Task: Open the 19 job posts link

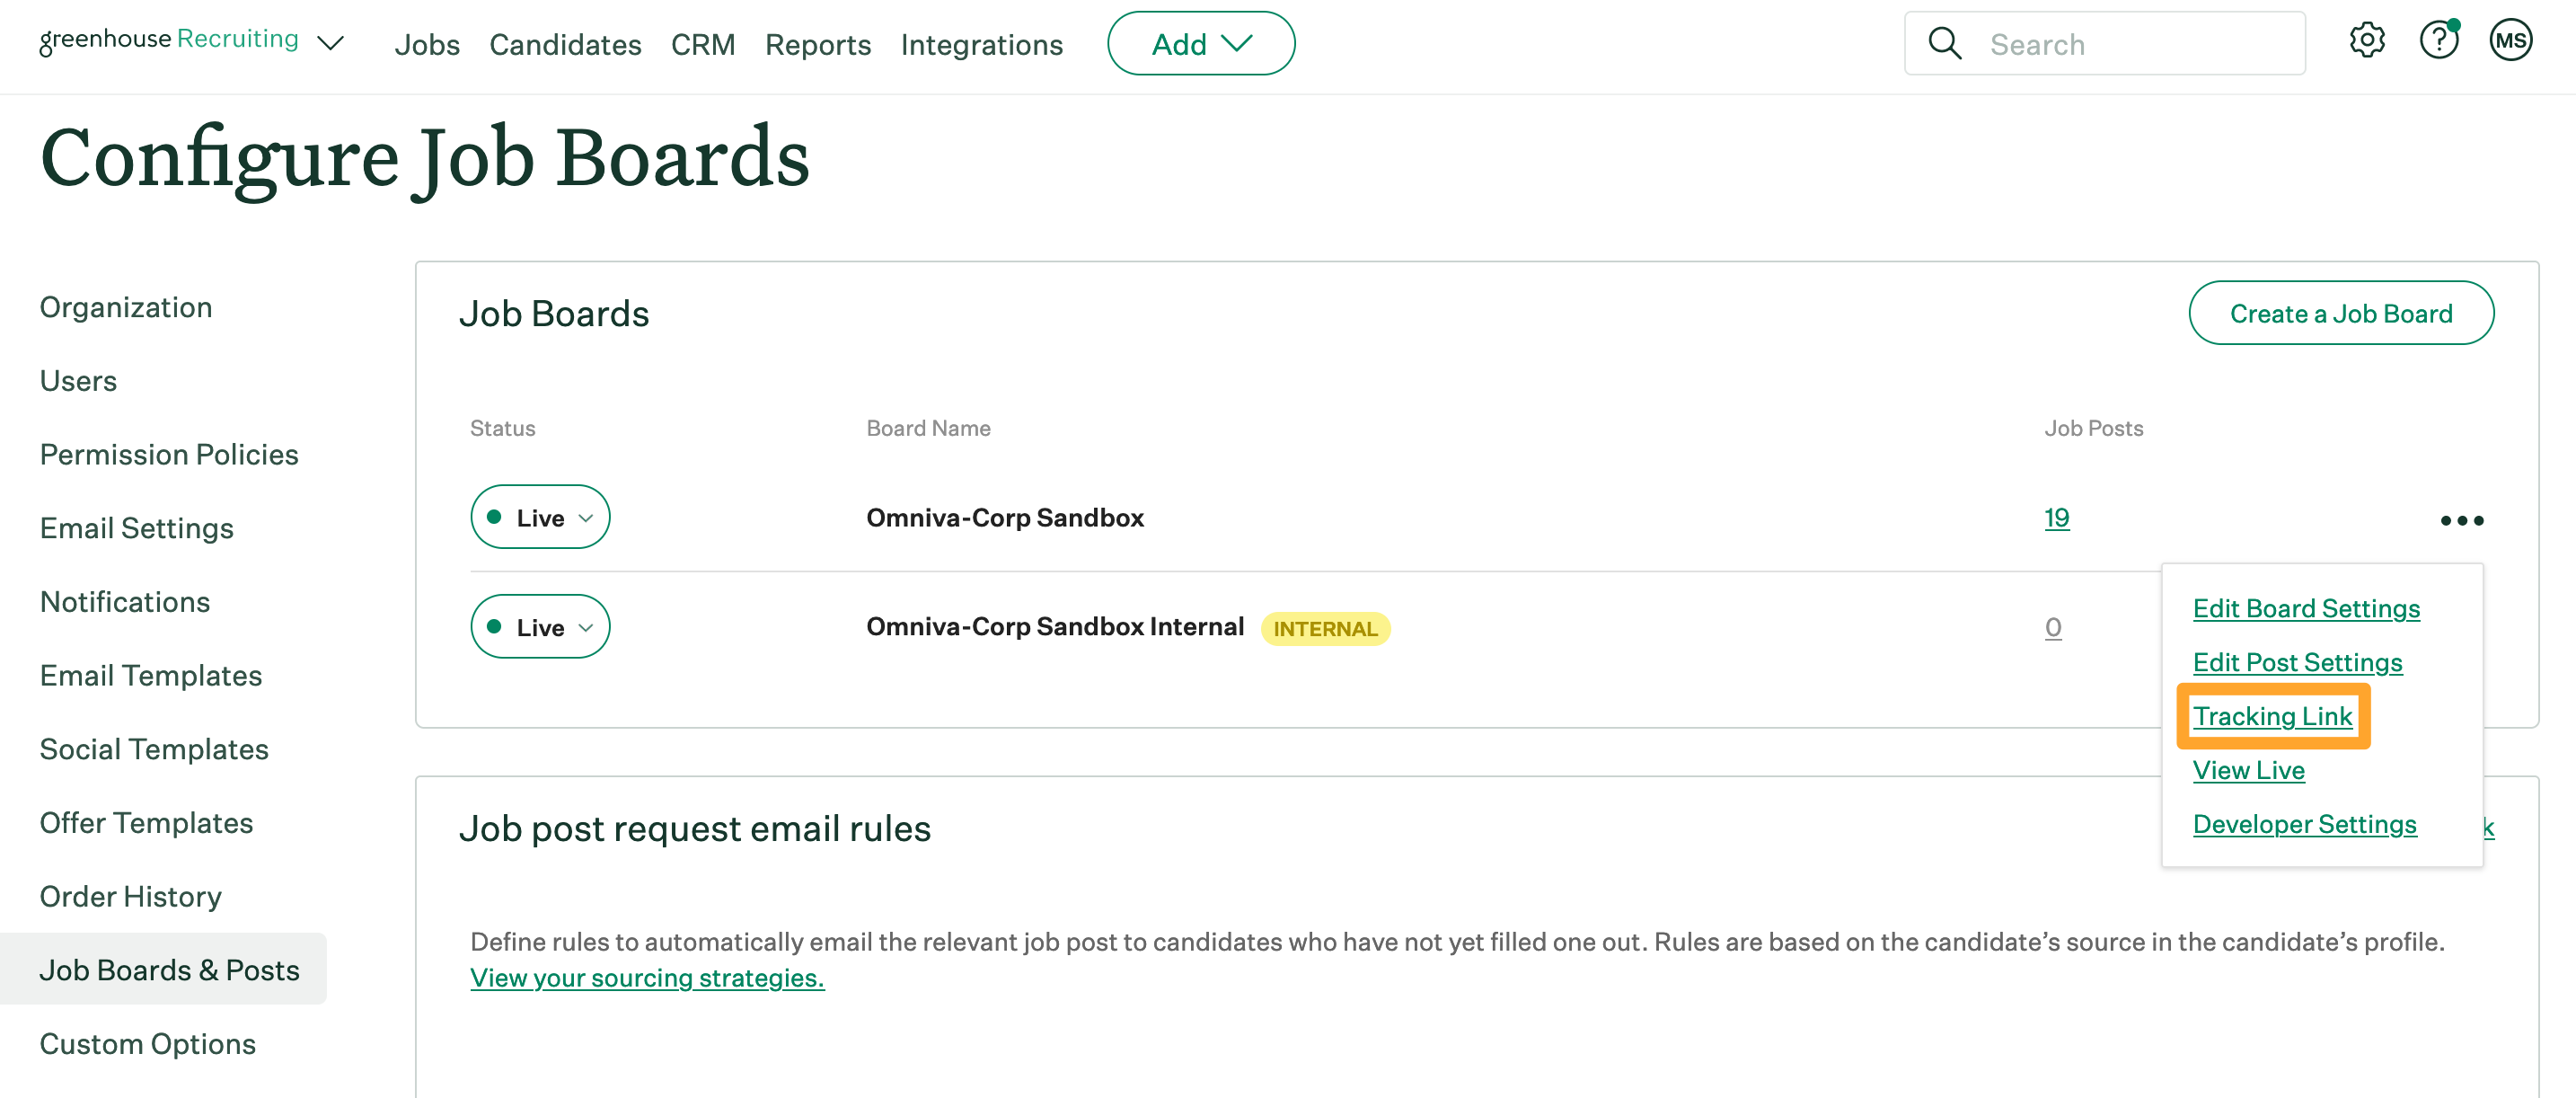Action: [x=2056, y=518]
